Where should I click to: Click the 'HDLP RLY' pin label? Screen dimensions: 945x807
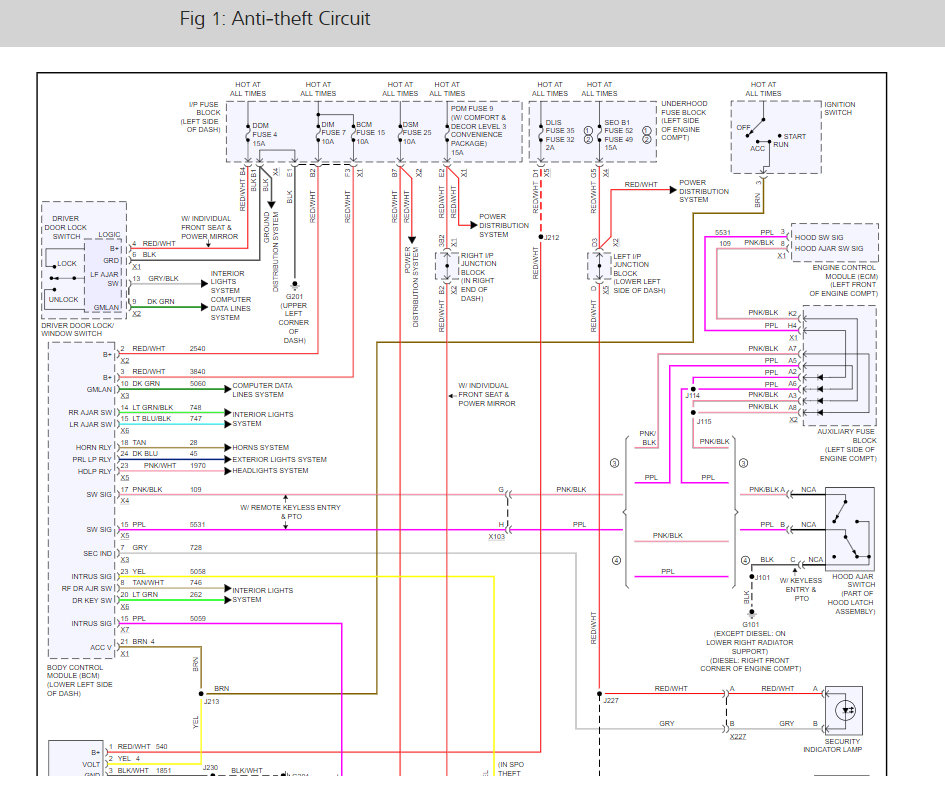pyautogui.click(x=95, y=471)
